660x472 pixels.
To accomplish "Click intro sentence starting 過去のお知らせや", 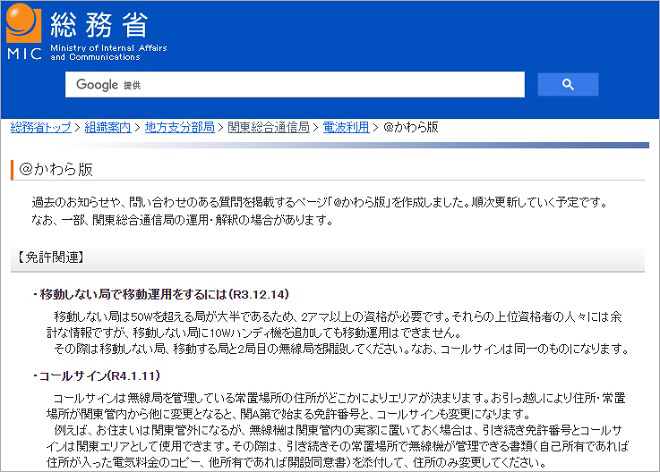I will [x=319, y=203].
